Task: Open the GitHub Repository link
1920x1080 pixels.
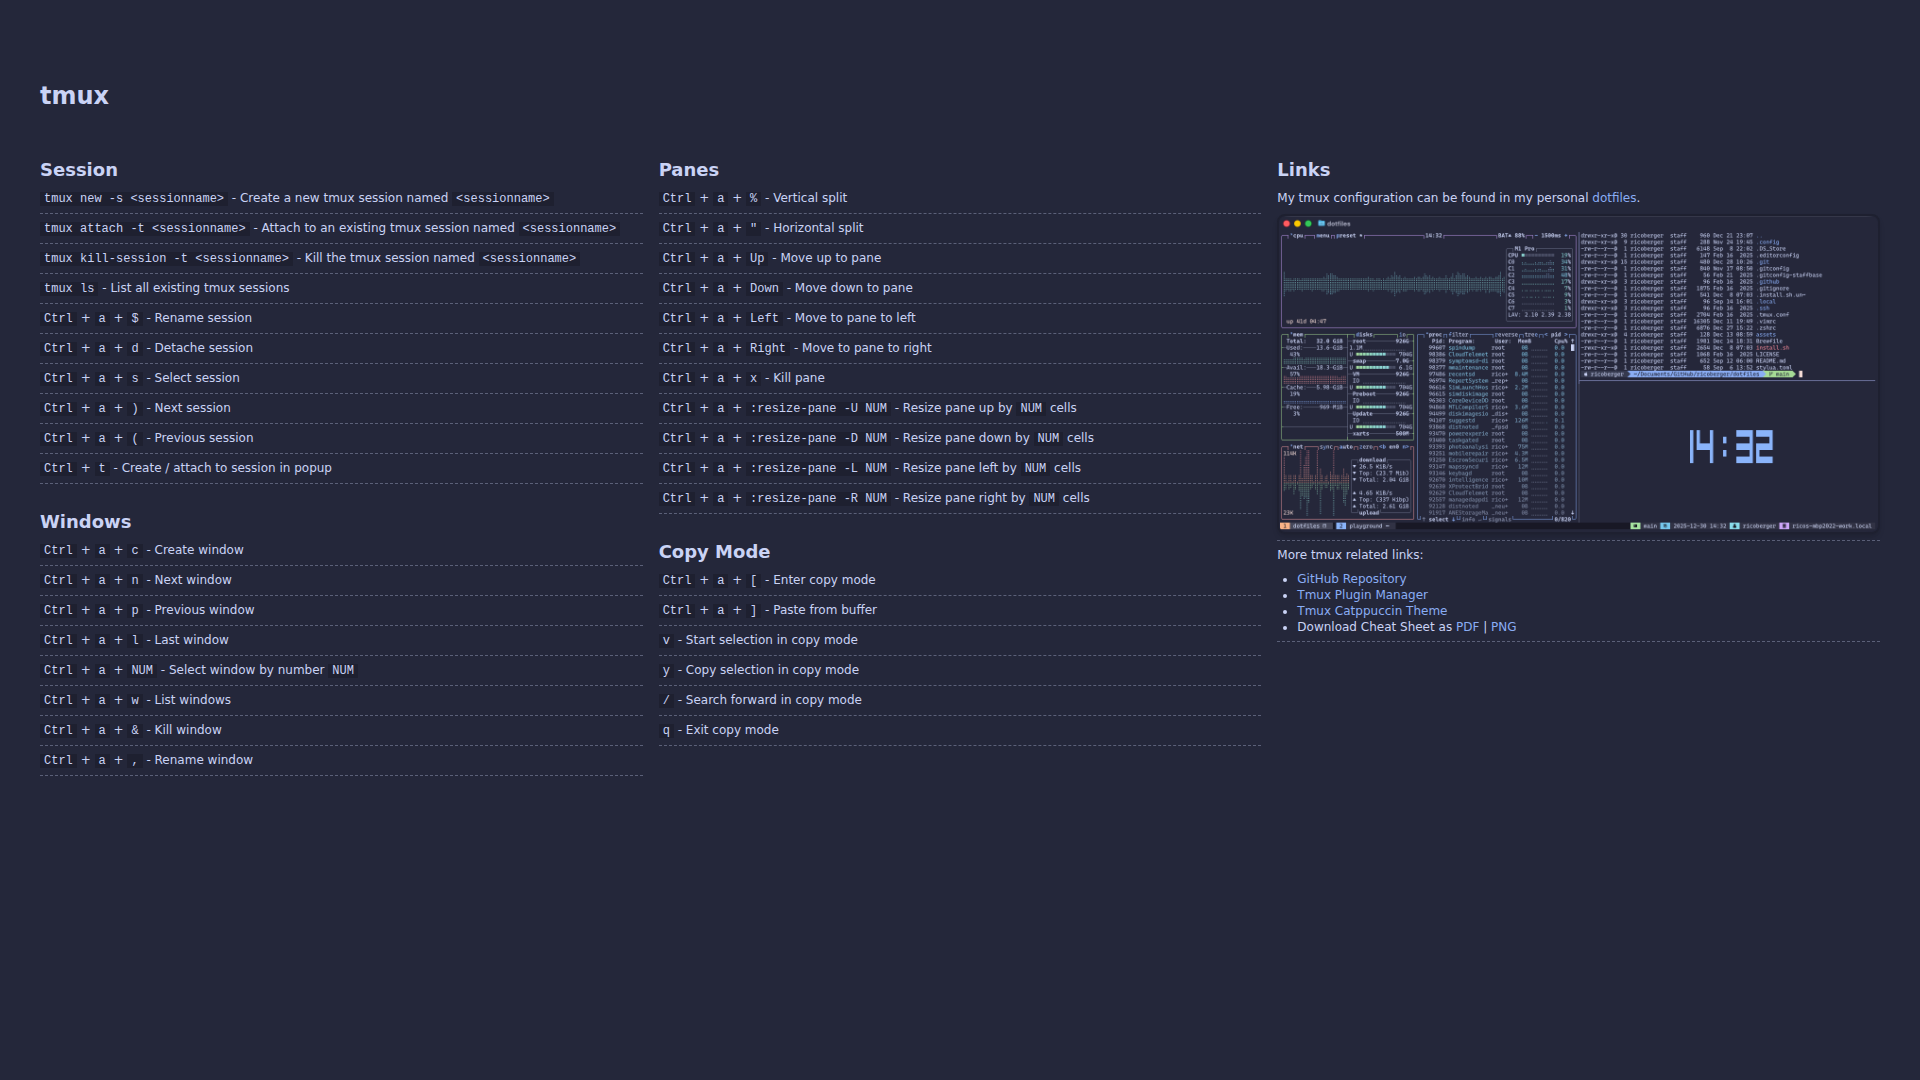Action: [1351, 579]
